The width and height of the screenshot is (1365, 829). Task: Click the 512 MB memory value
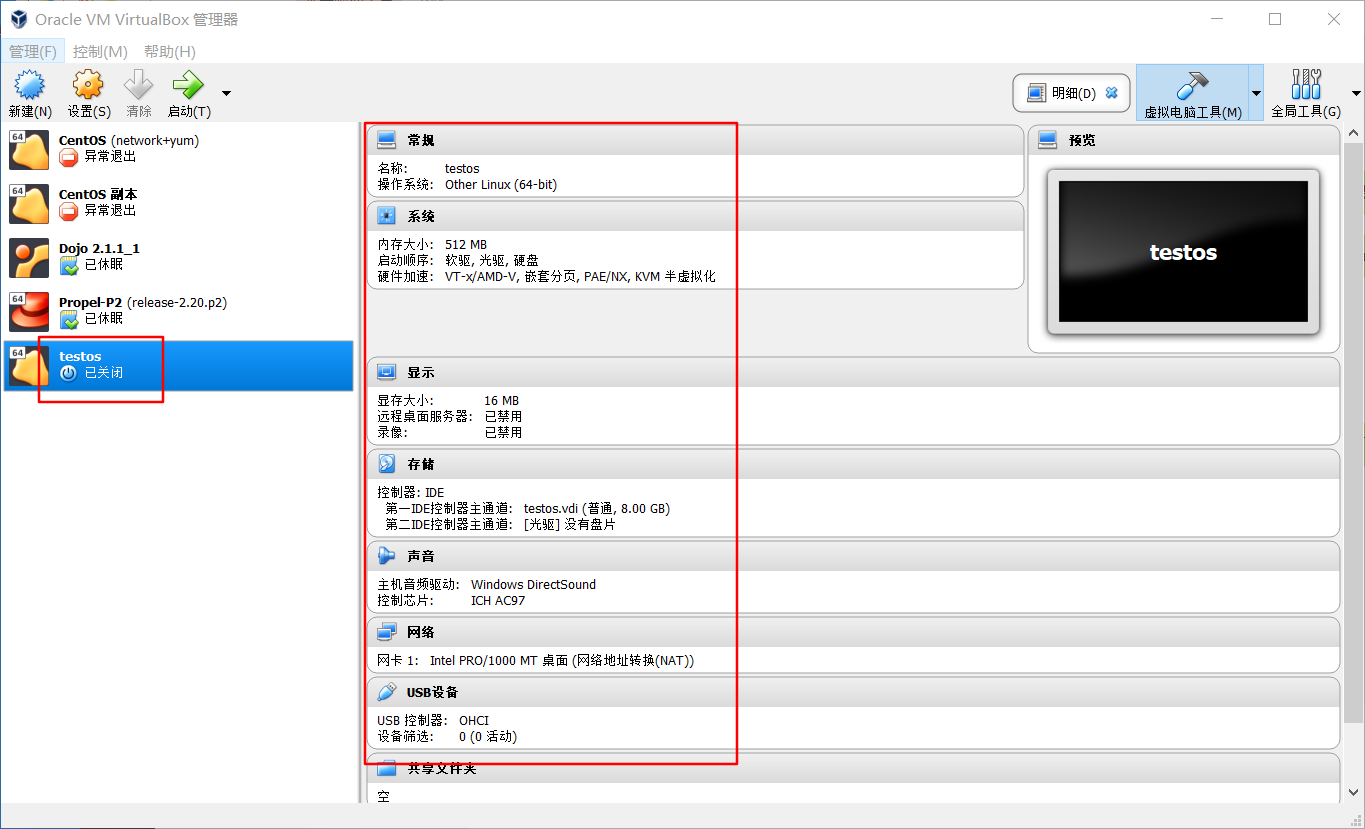pyautogui.click(x=466, y=244)
